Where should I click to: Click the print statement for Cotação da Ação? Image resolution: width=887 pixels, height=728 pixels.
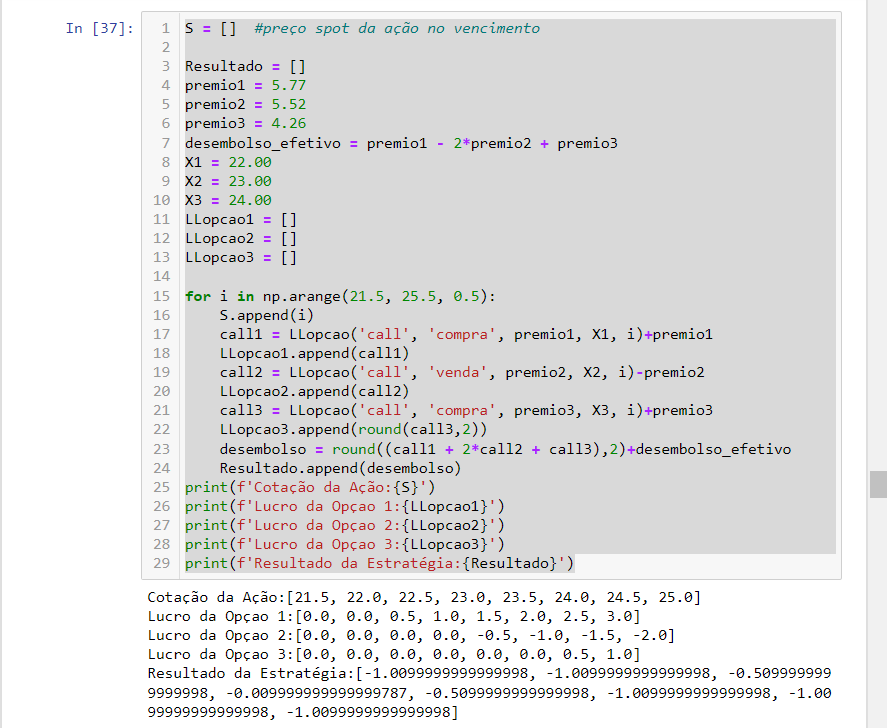coord(310,488)
